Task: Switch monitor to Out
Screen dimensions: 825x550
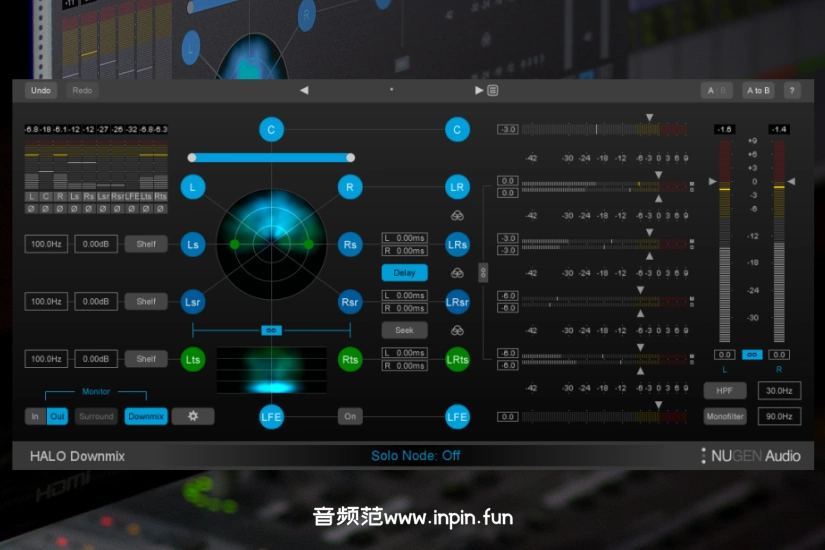Action: 57,416
